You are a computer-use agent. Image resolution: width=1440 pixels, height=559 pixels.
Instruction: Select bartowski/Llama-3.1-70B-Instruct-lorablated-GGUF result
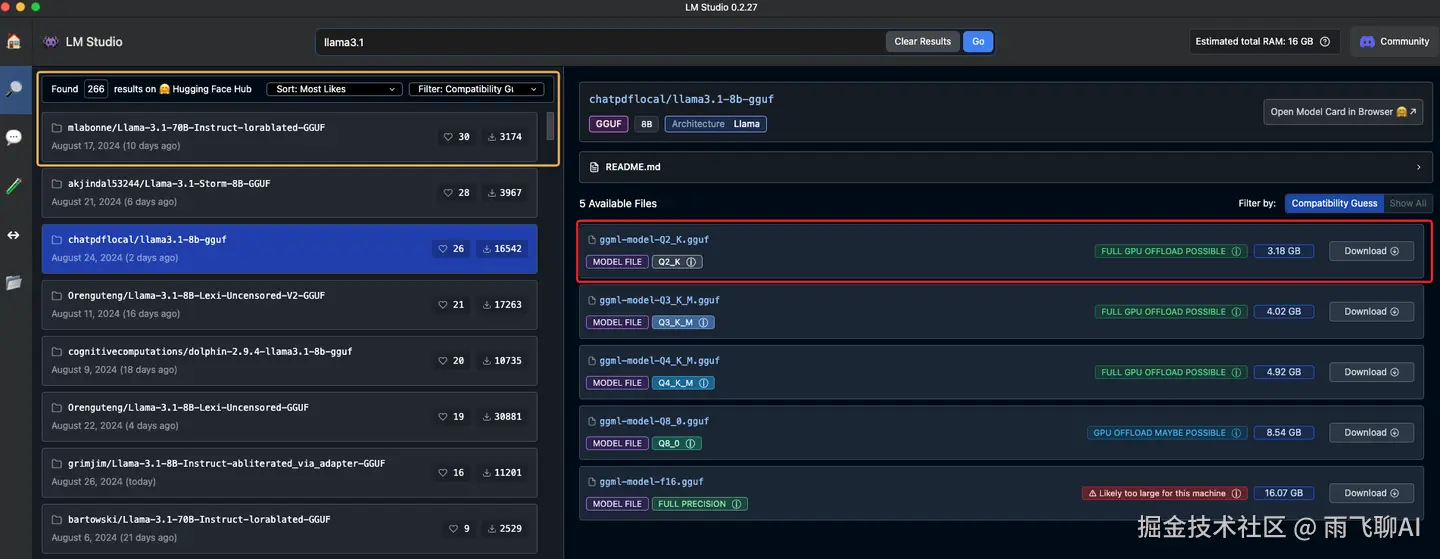point(289,529)
